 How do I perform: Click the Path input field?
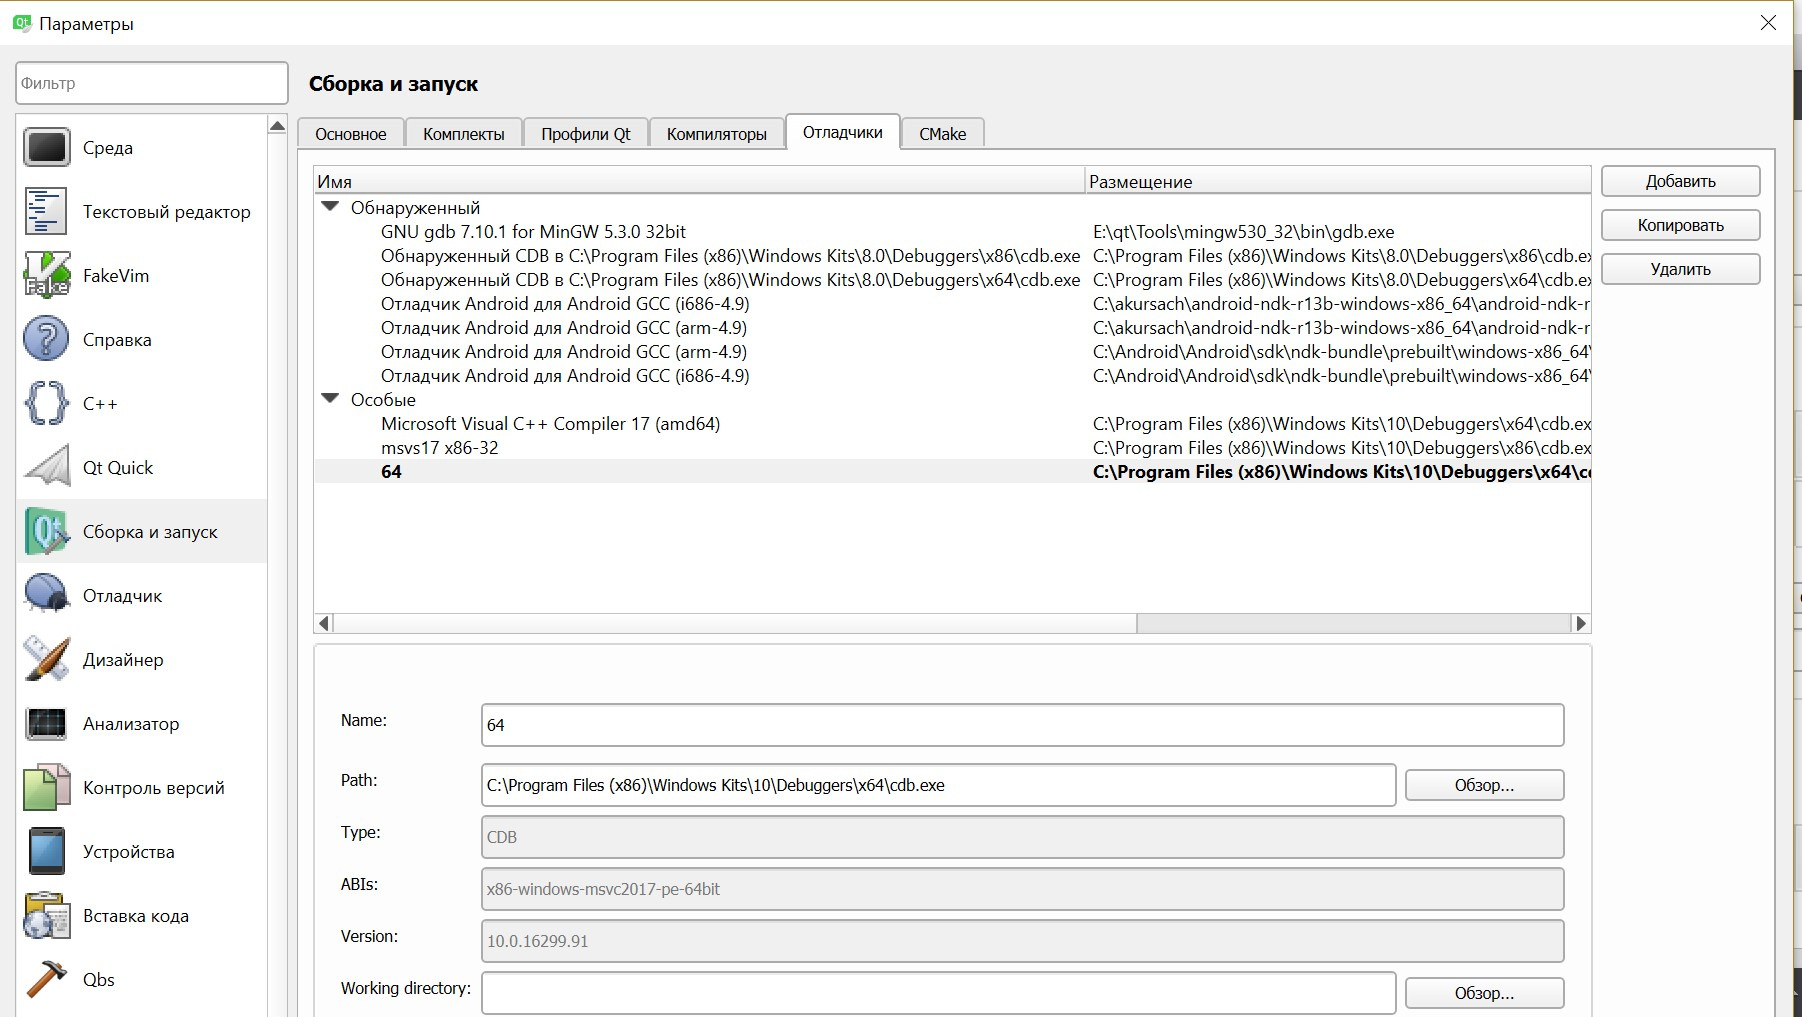938,785
